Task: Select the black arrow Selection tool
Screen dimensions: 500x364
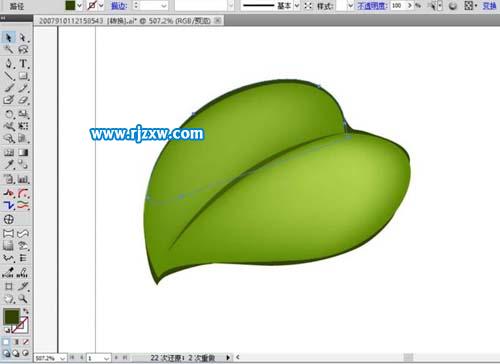Action: click(x=8, y=37)
